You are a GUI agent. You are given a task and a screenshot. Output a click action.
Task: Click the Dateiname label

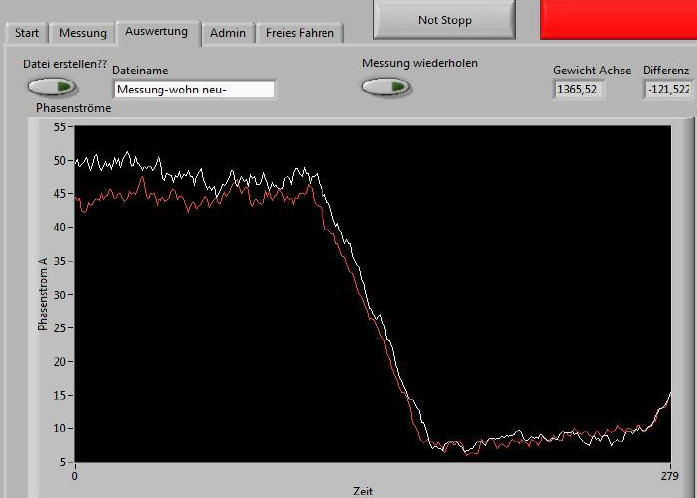tap(140, 71)
